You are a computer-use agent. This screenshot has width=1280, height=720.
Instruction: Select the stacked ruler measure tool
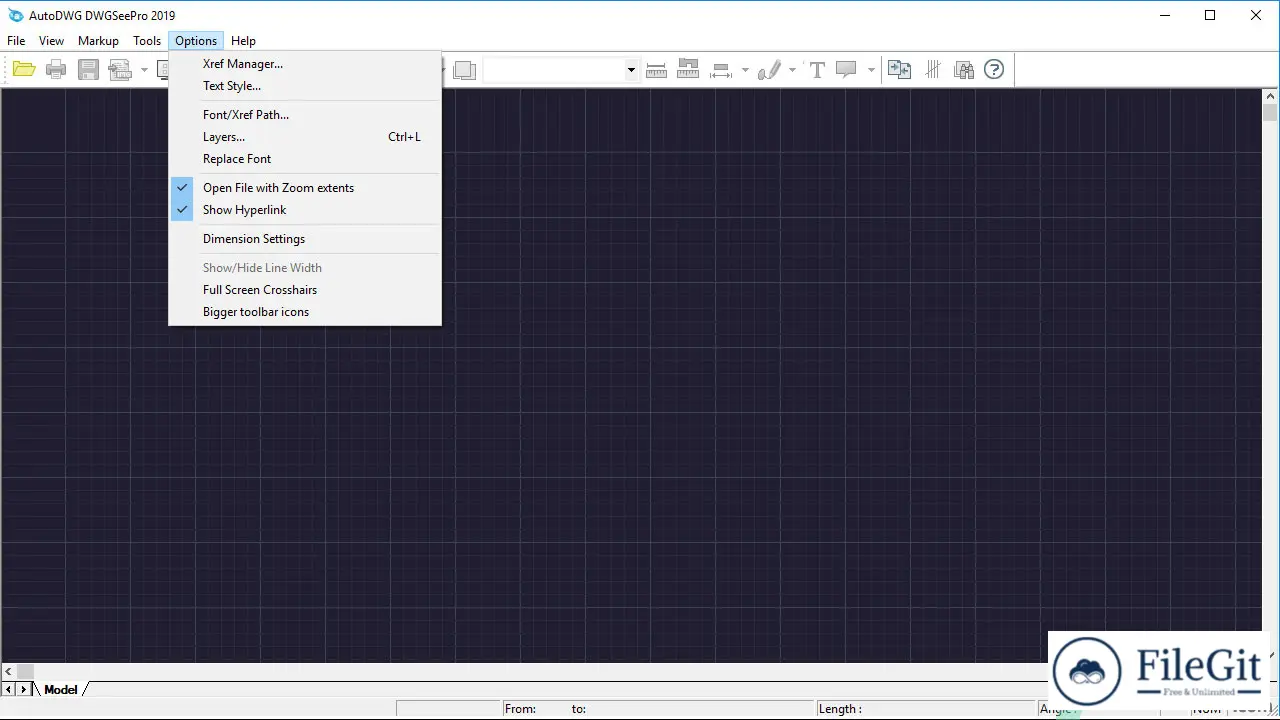coord(688,69)
